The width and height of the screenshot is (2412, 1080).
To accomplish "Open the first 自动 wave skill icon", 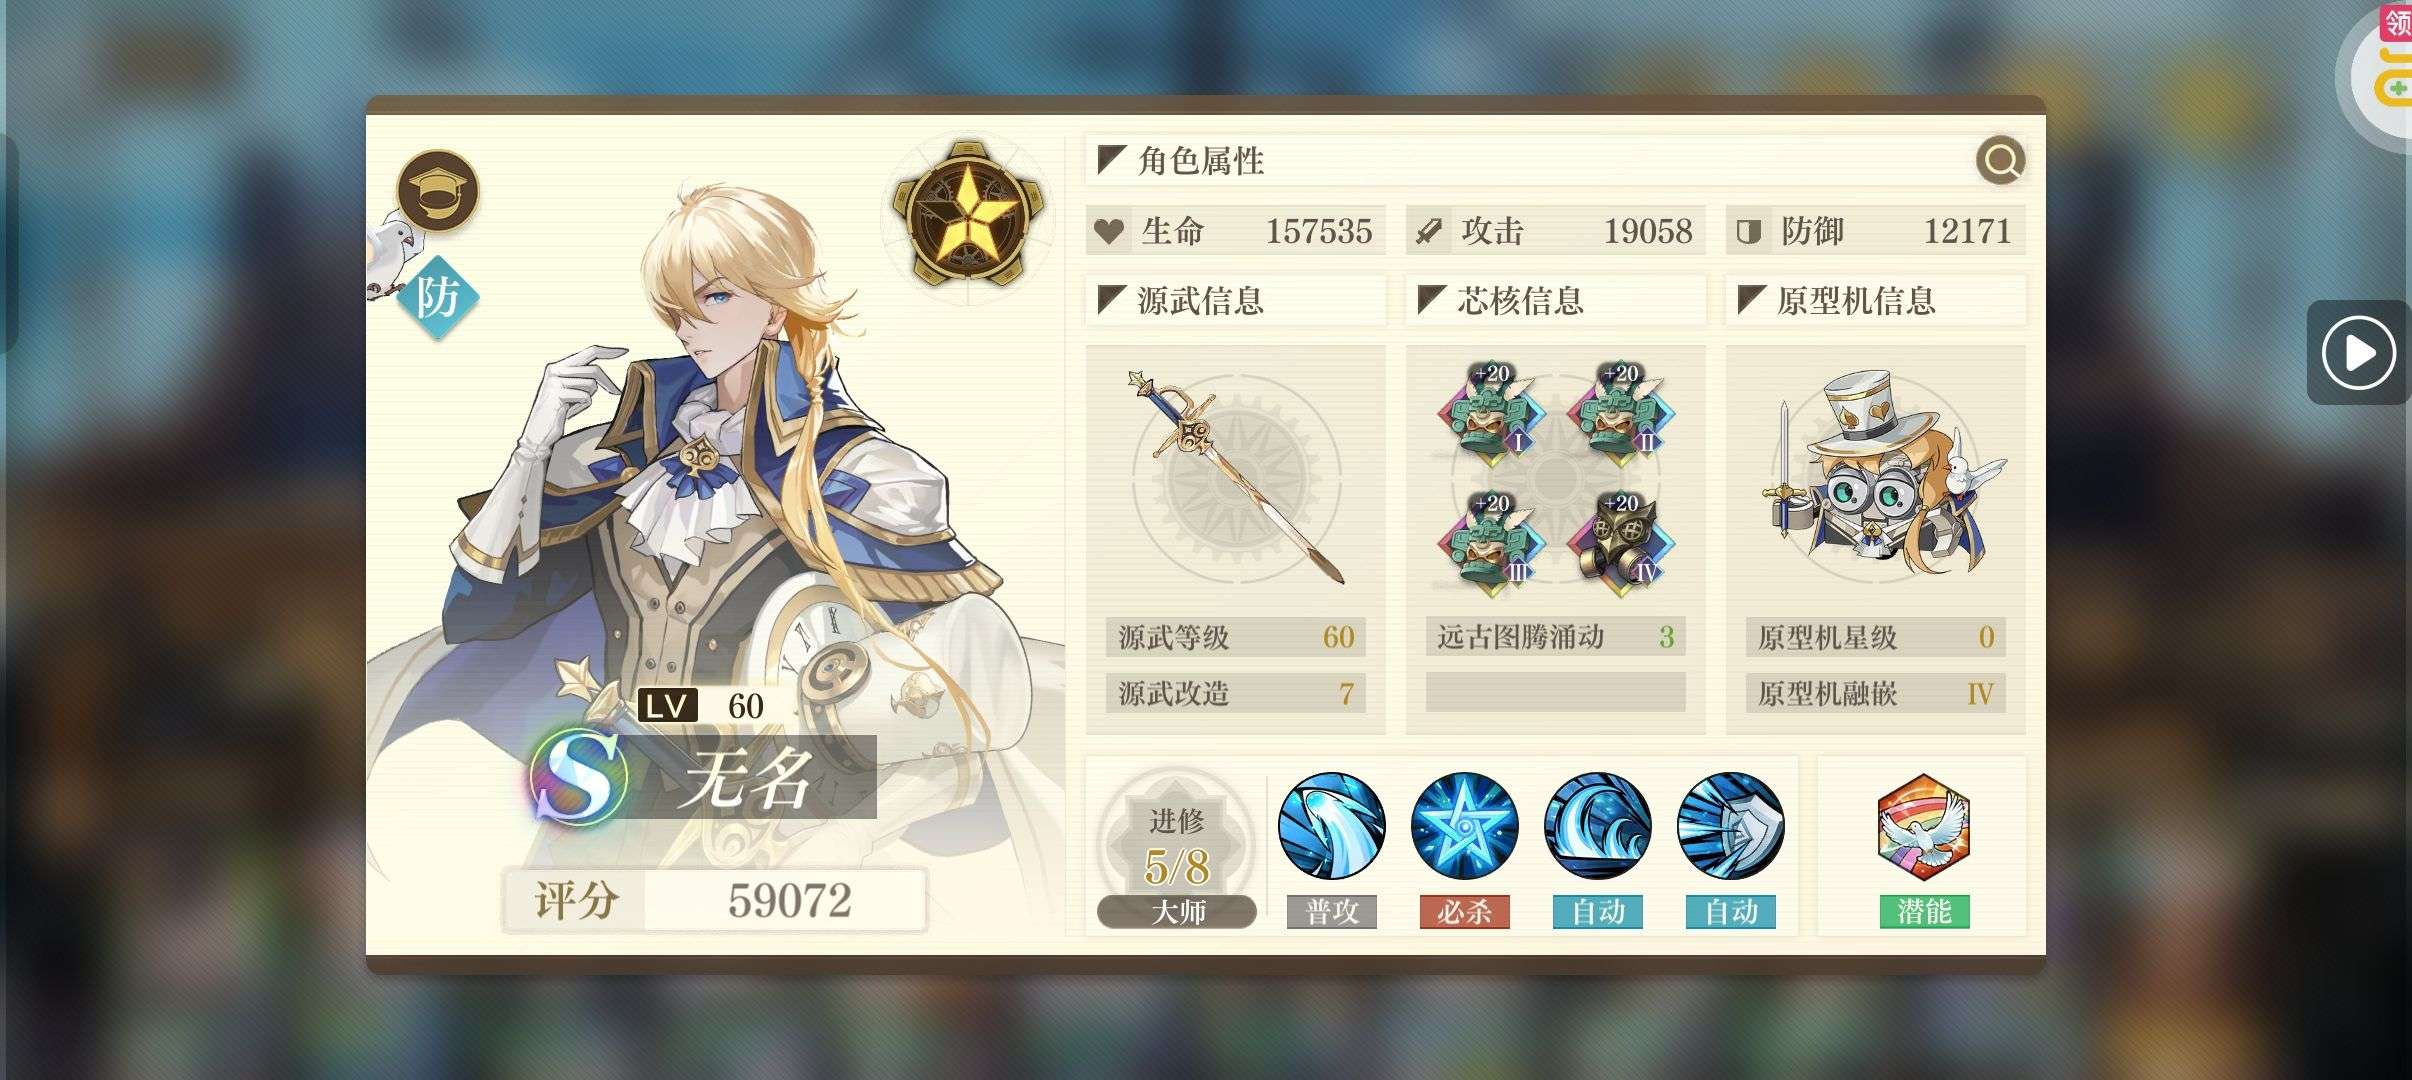I will click(1597, 826).
